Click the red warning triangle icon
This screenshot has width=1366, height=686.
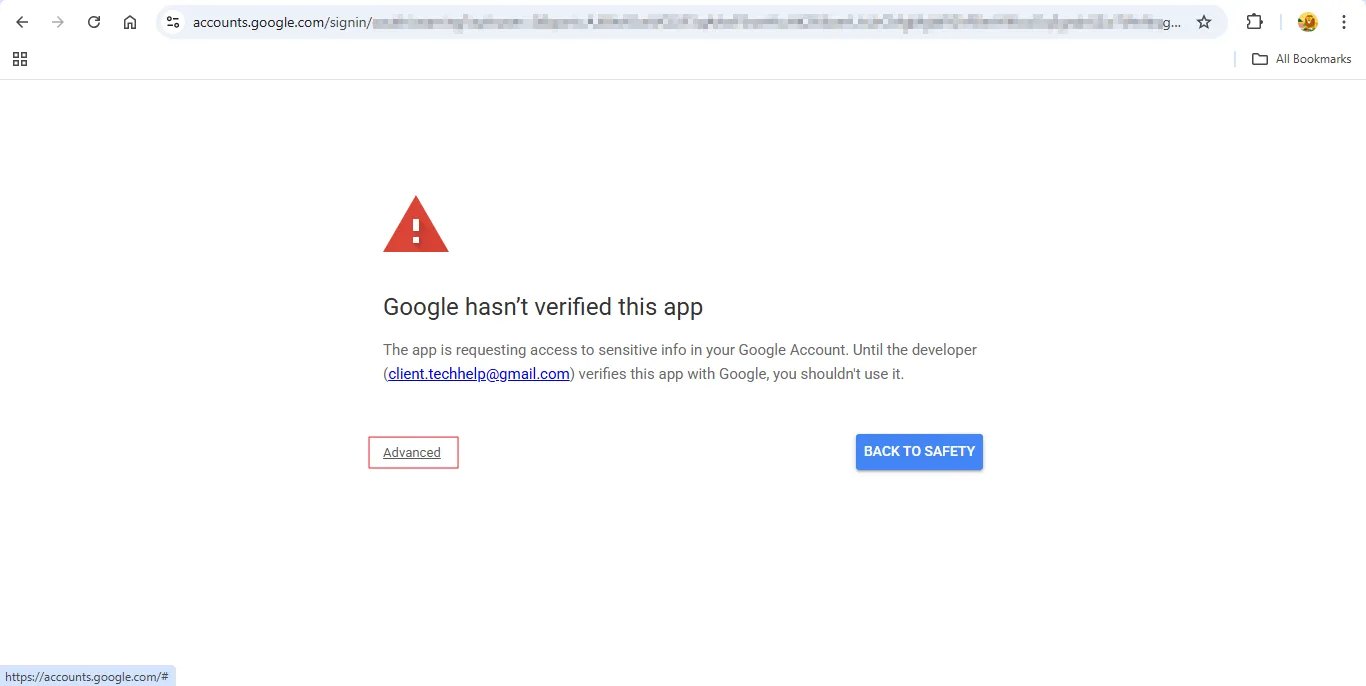[416, 225]
